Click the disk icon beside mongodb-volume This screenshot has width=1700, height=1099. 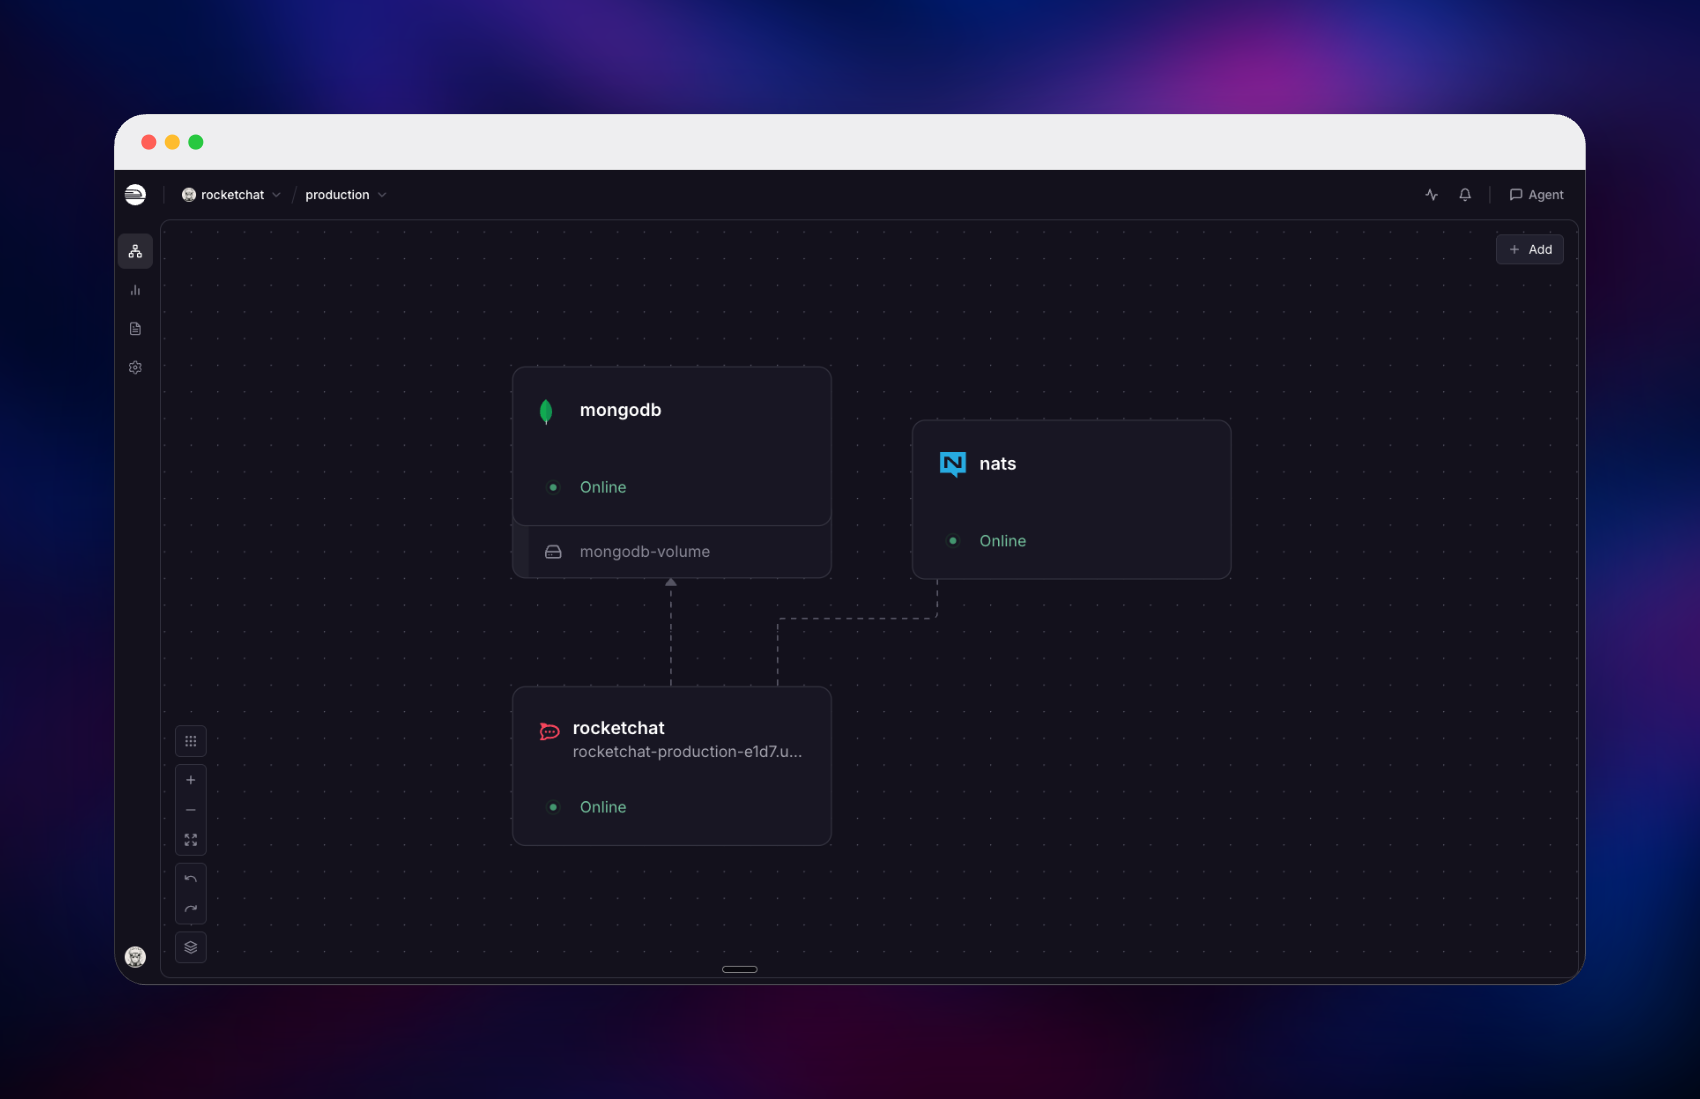point(553,552)
